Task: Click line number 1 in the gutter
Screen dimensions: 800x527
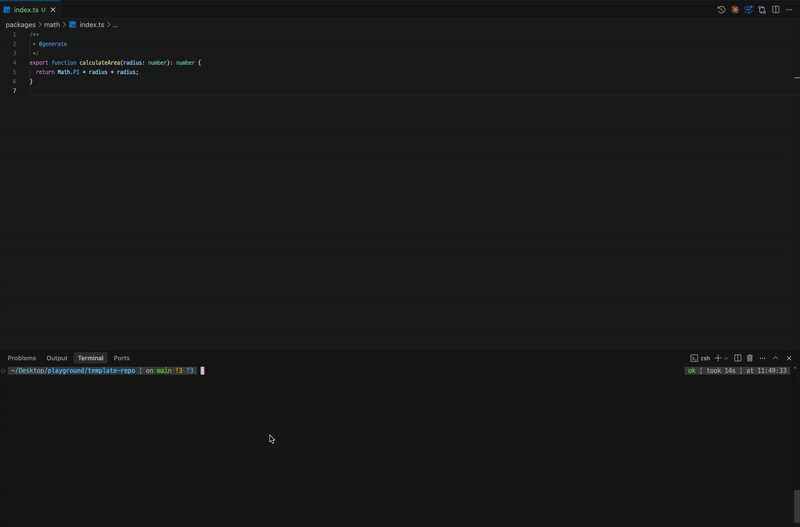Action: pos(14,35)
